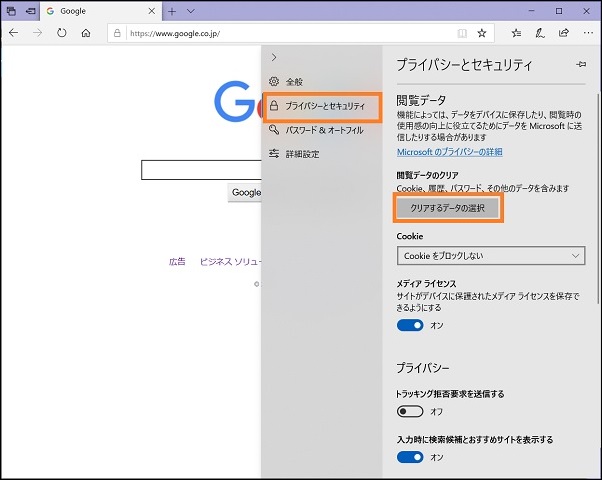Click the browser Back arrow
This screenshot has width=602, height=480.
14,32
